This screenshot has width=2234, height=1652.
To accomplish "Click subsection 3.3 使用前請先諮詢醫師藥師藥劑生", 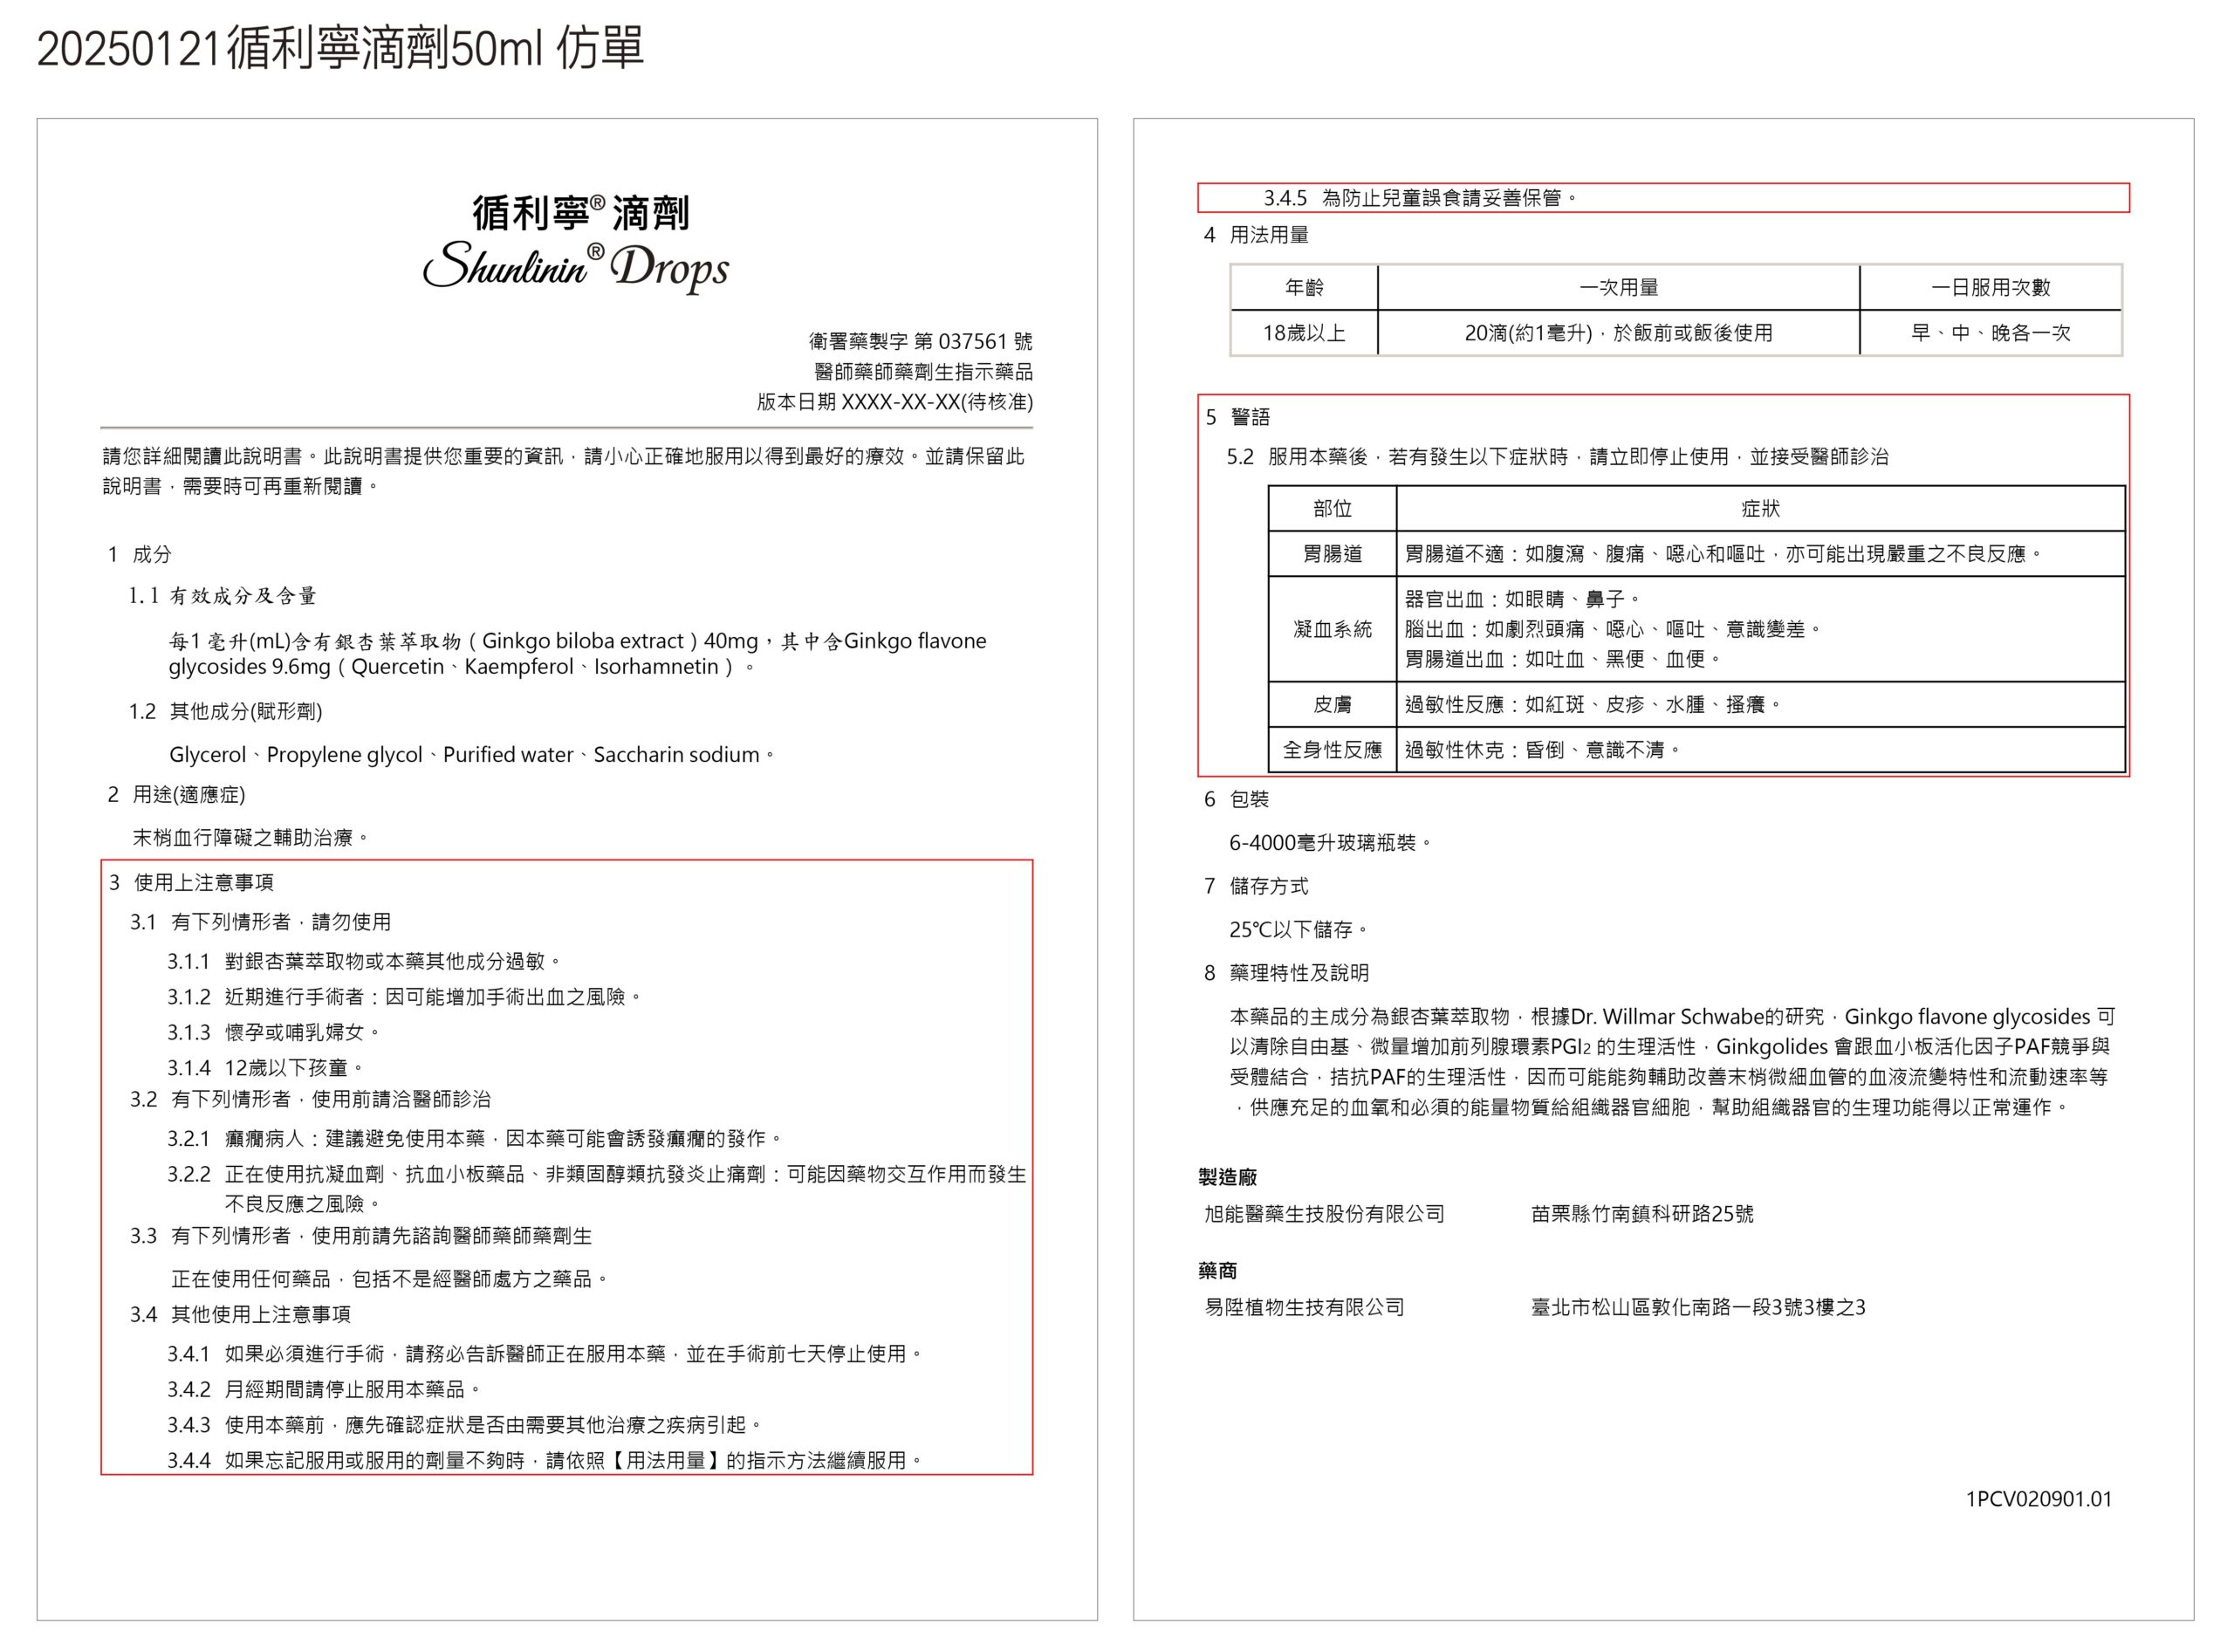I will pyautogui.click(x=360, y=1235).
